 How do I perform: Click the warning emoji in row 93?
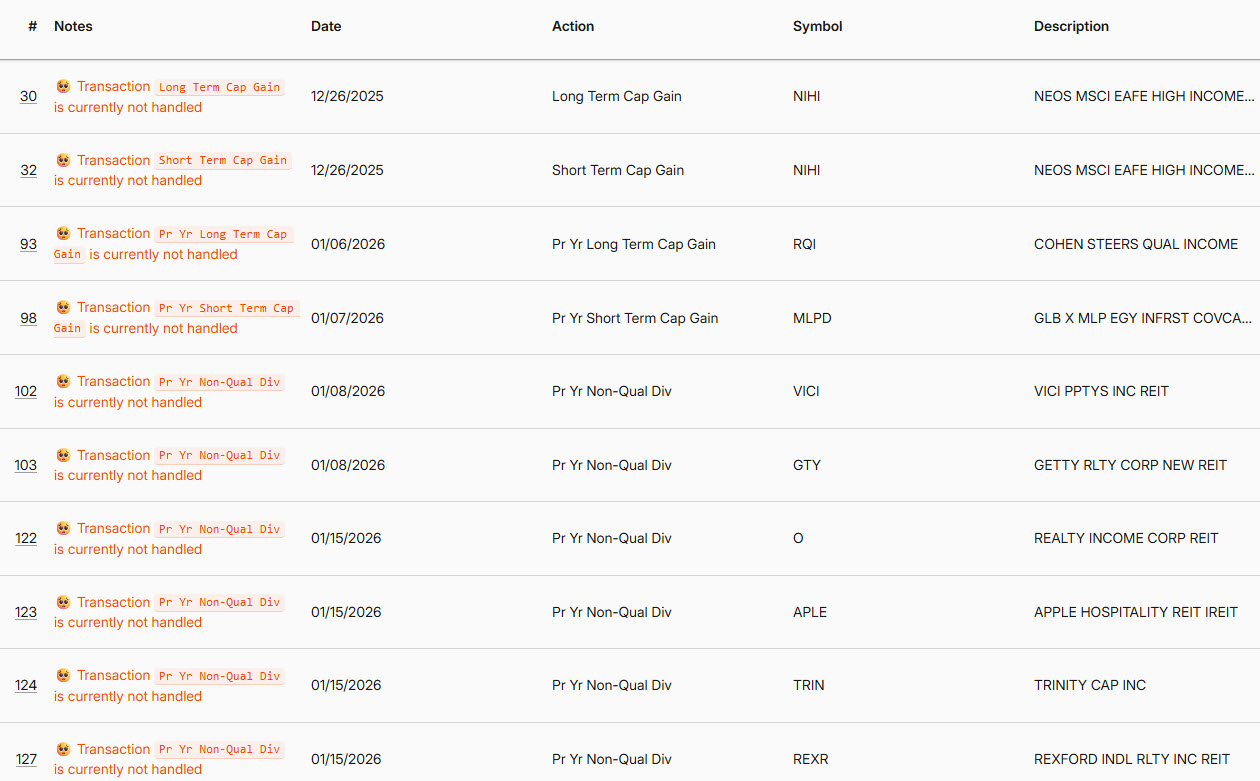pos(63,233)
